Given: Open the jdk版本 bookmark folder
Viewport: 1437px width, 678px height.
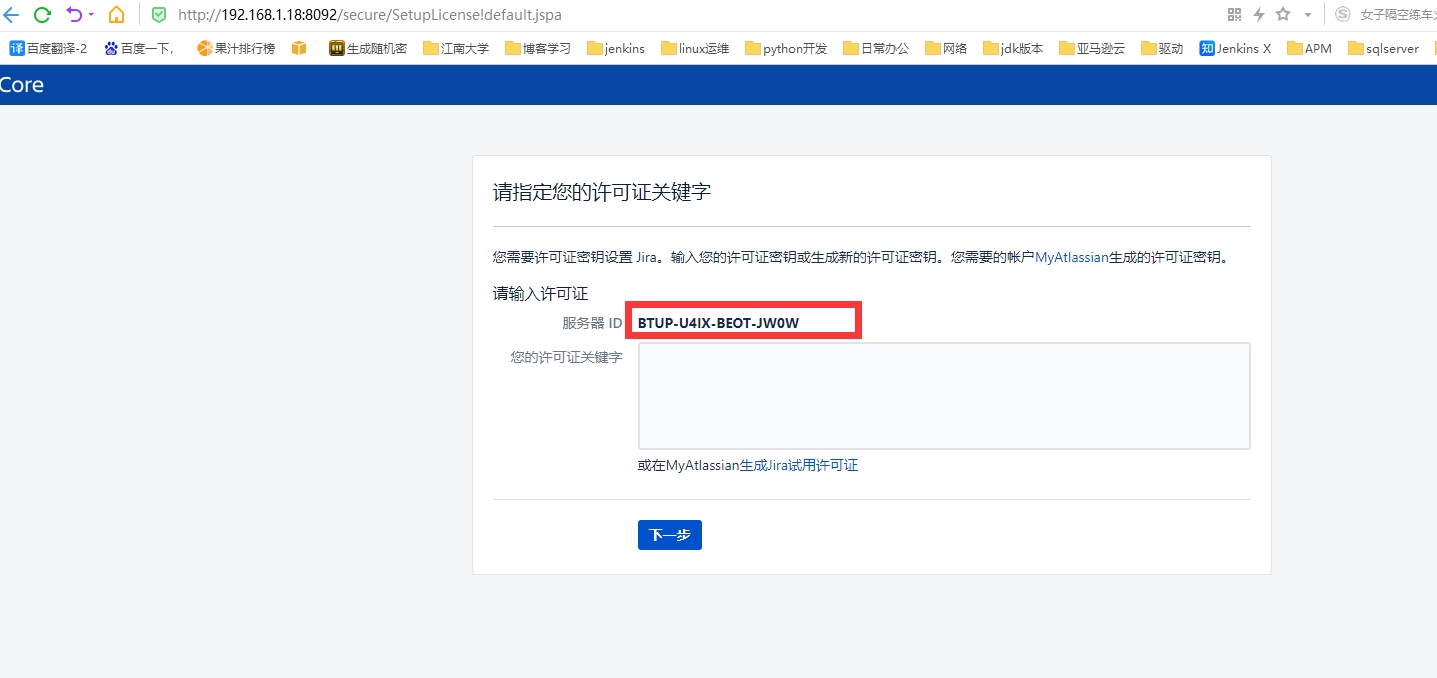Looking at the screenshot, I should tap(1013, 48).
